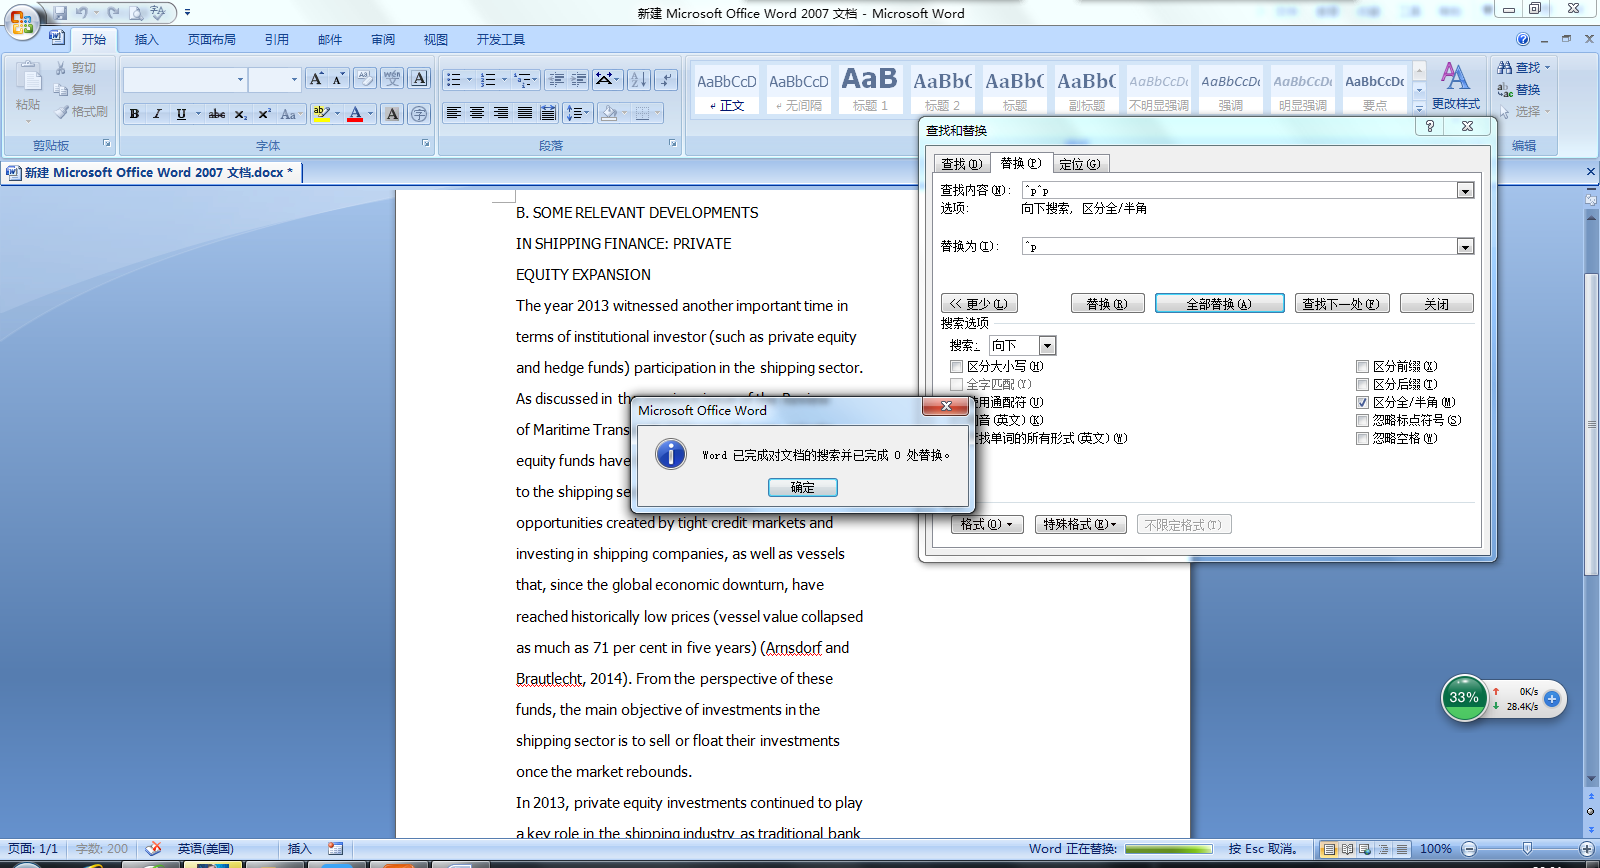Open the 页面布局 ribbon tab
This screenshot has height=868, width=1600.
tap(212, 40)
